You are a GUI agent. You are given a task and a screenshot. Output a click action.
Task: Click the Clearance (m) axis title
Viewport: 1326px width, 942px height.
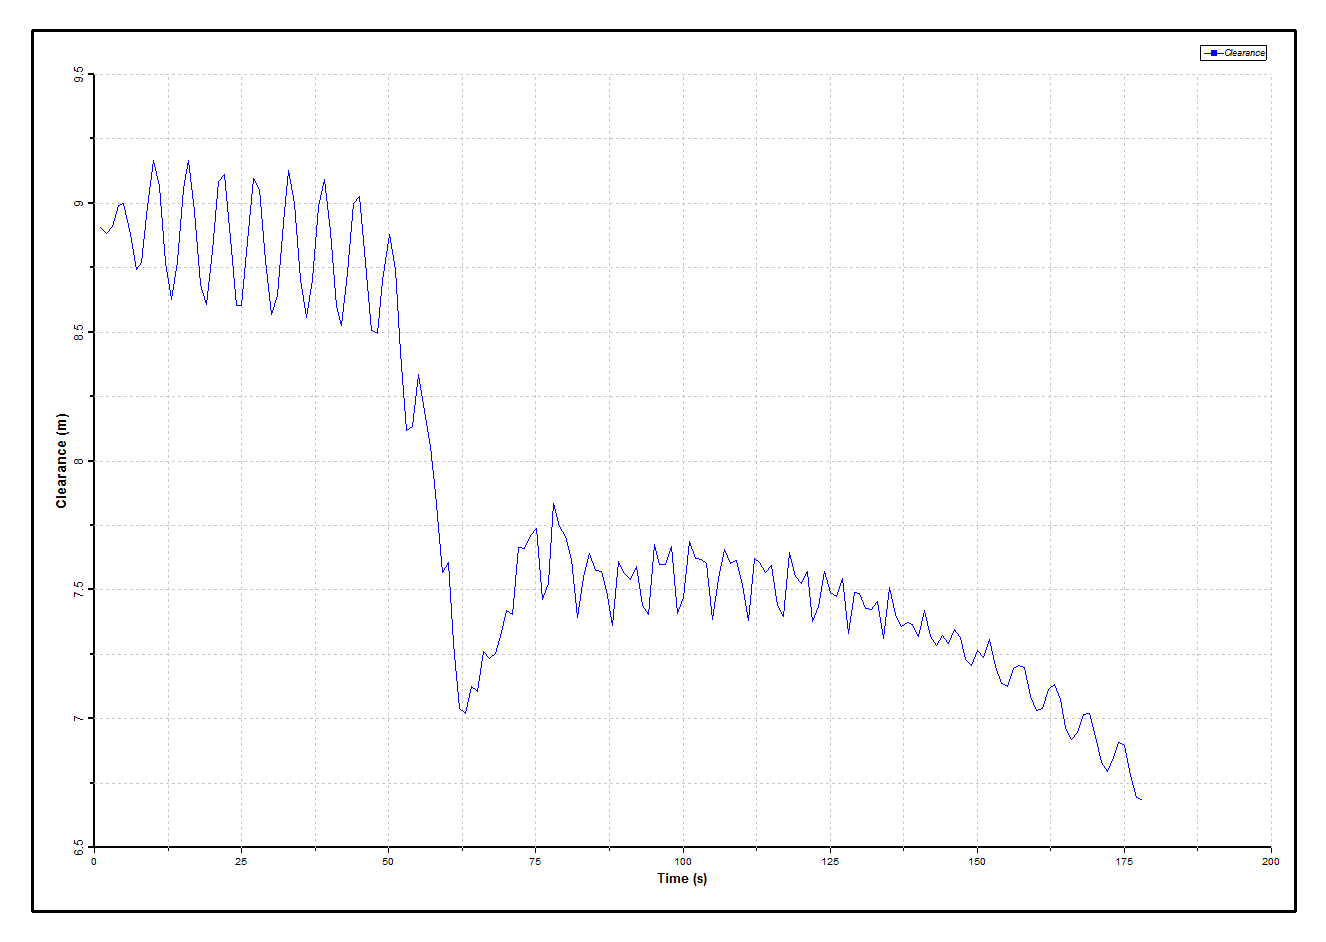pyautogui.click(x=61, y=461)
